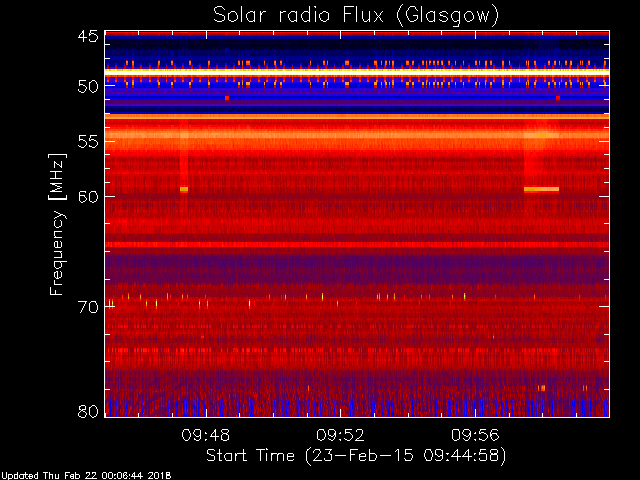Click the bright yellow-white band near 49 MHz
The image size is (640, 480).
click(357, 71)
